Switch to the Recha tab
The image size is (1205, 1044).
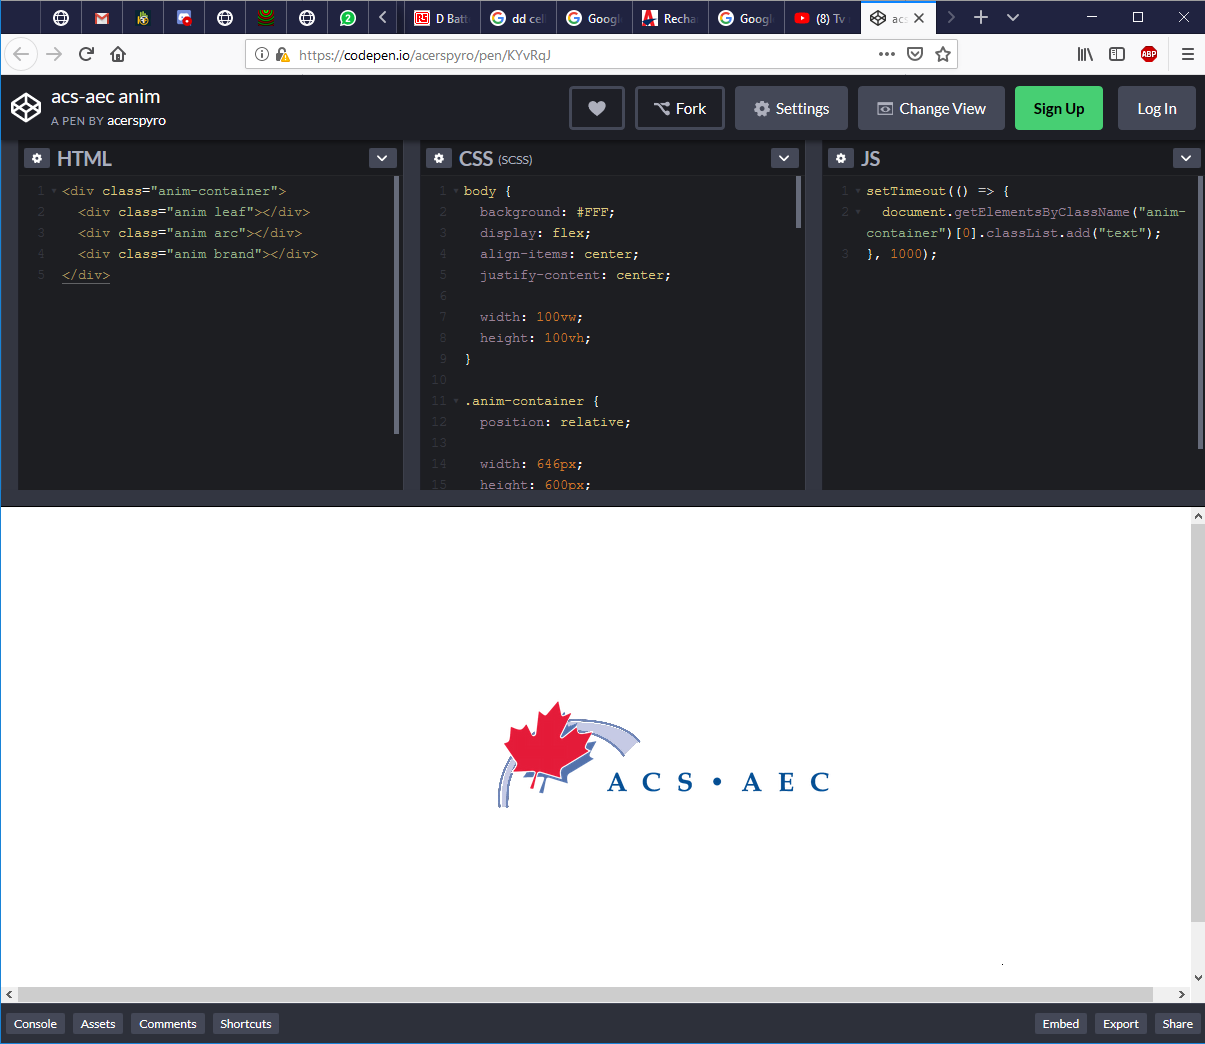click(x=669, y=18)
